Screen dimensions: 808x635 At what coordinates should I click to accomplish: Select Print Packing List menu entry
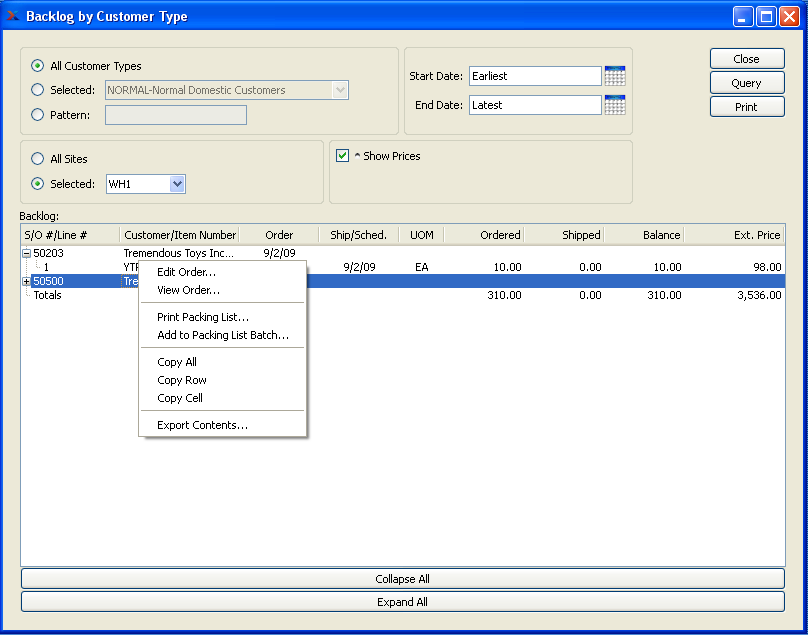(203, 317)
